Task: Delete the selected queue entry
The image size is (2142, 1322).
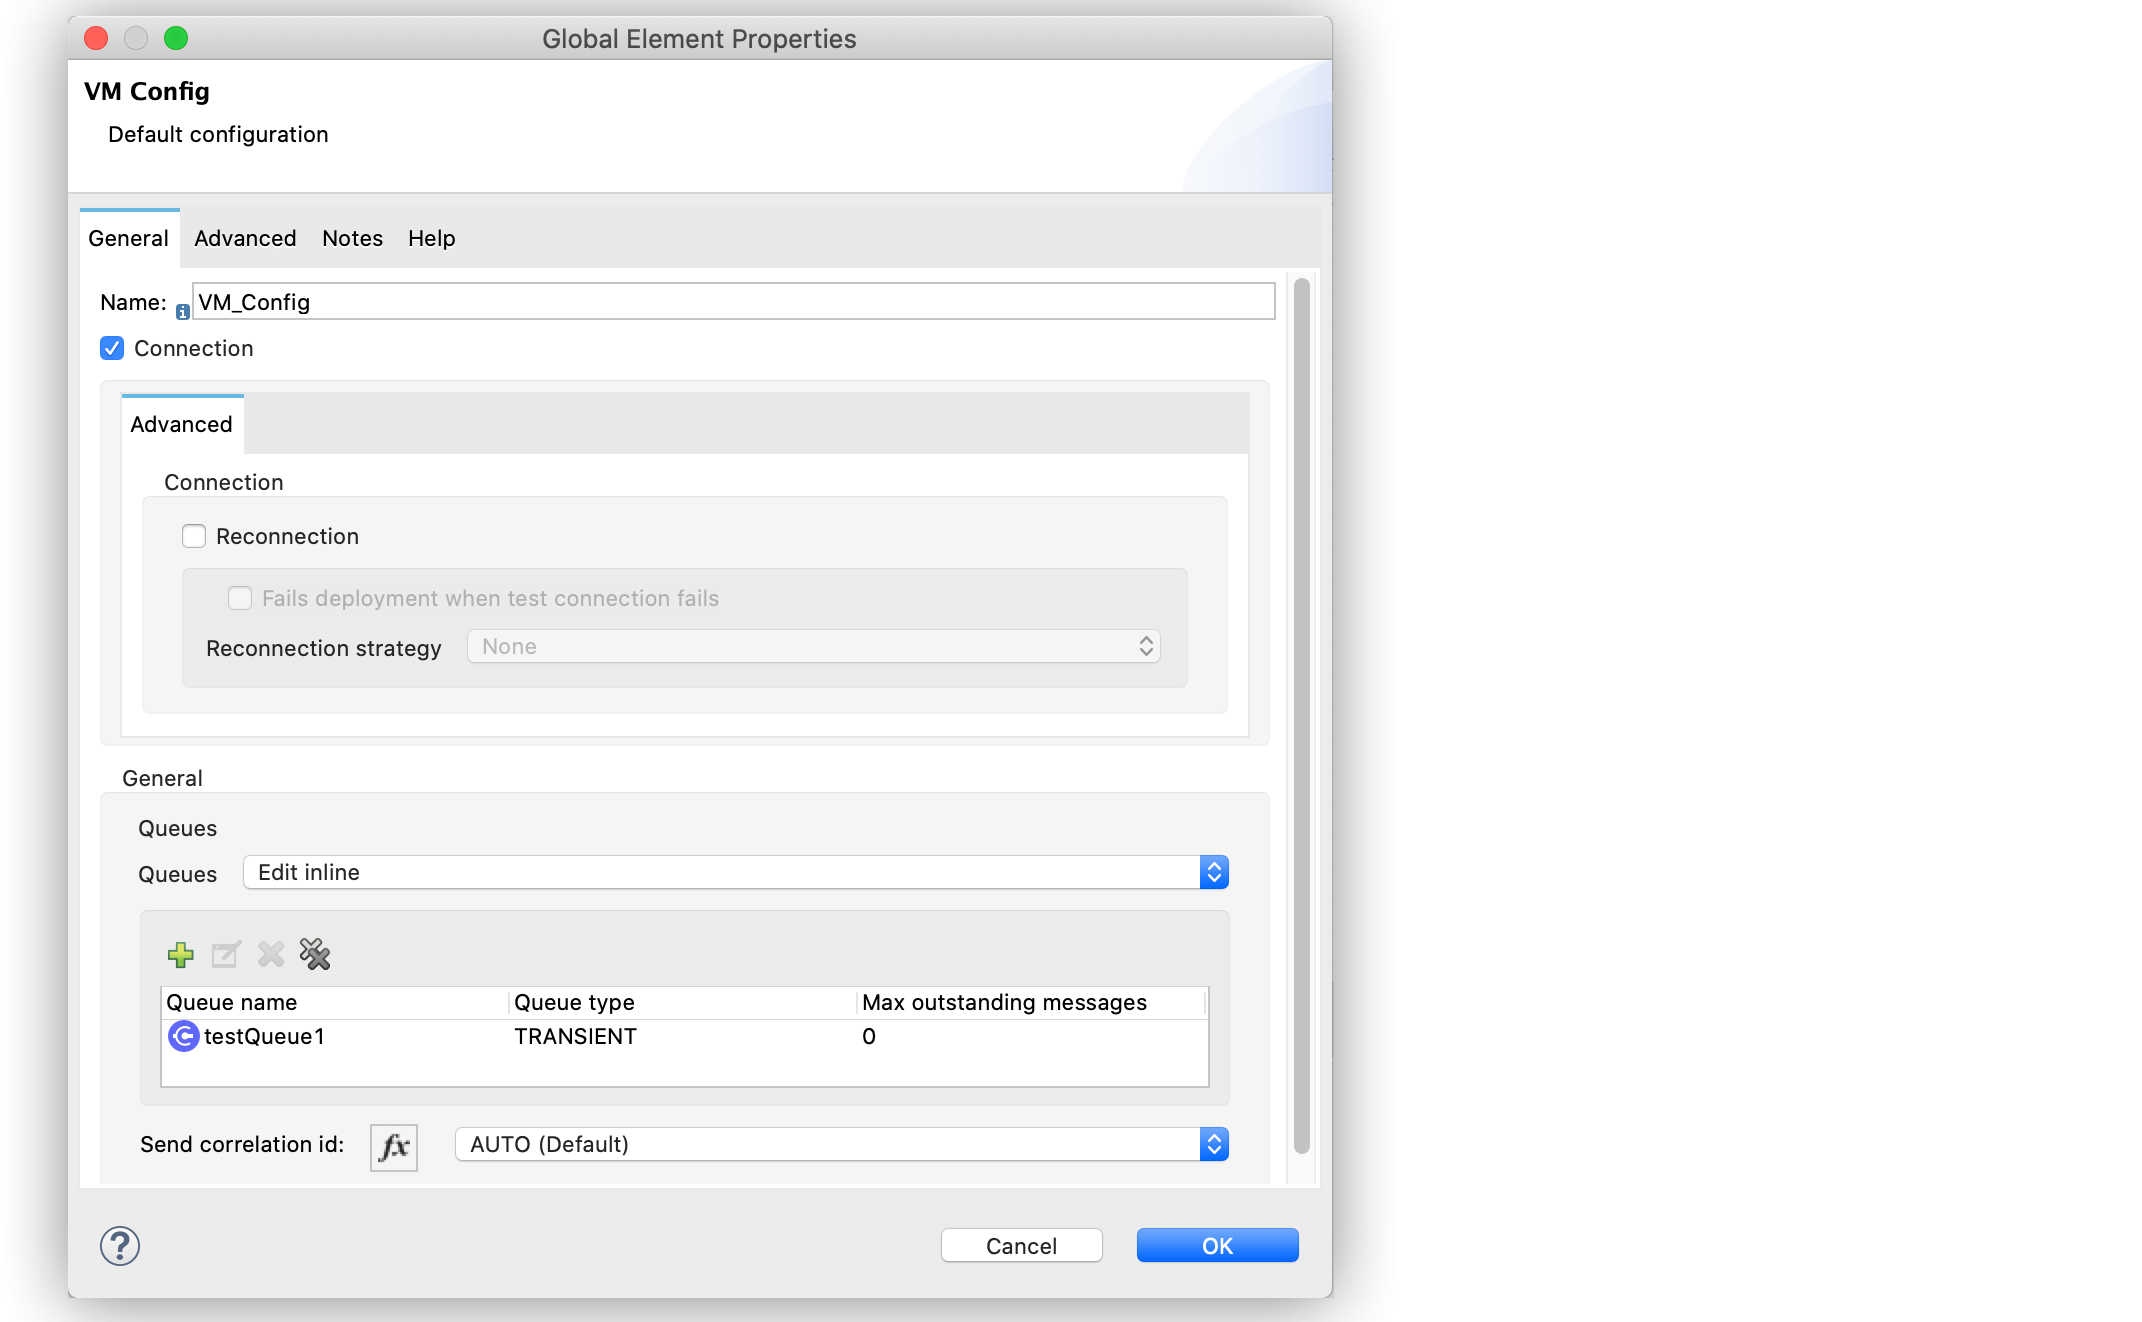Action: (270, 955)
